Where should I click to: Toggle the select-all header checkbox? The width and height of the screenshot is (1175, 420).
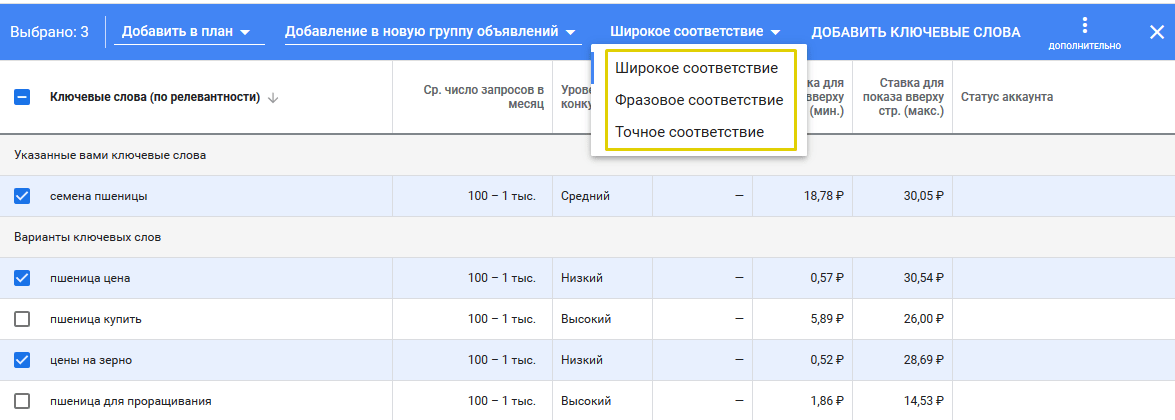click(22, 98)
